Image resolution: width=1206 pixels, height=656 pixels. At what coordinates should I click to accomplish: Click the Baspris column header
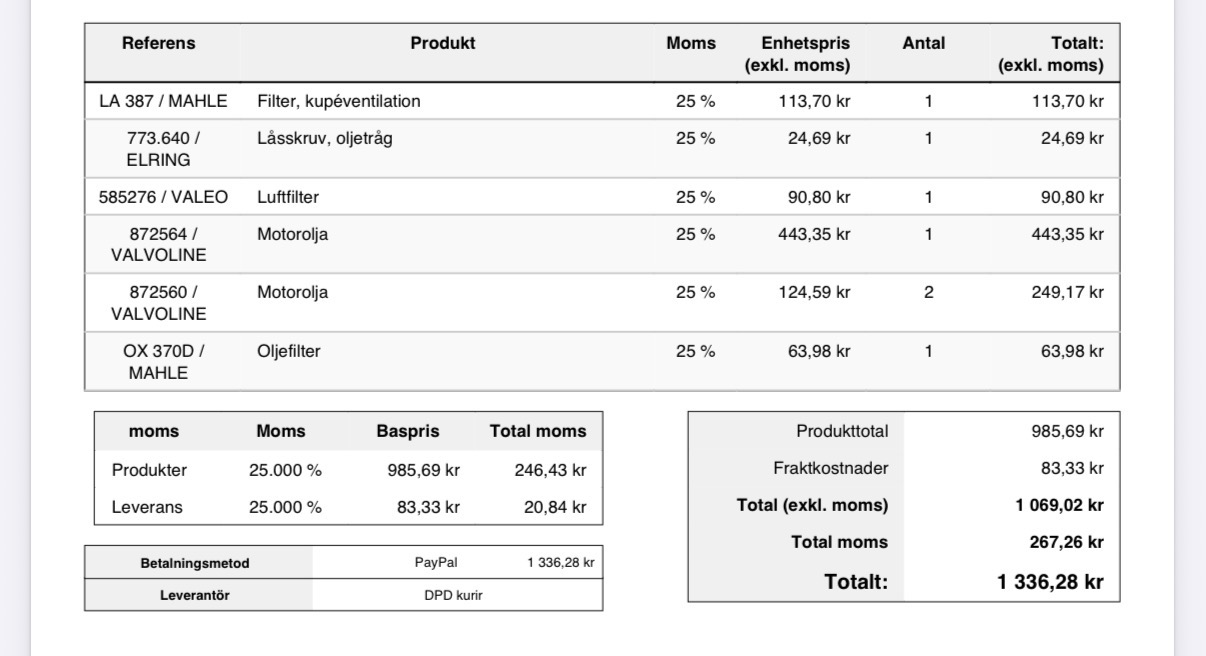tap(407, 432)
